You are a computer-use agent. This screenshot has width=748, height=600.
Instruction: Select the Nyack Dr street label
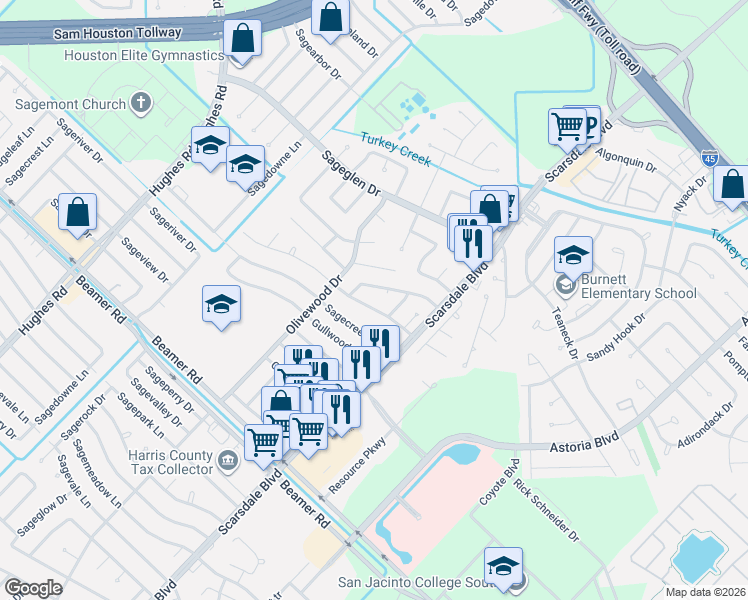tap(690, 194)
